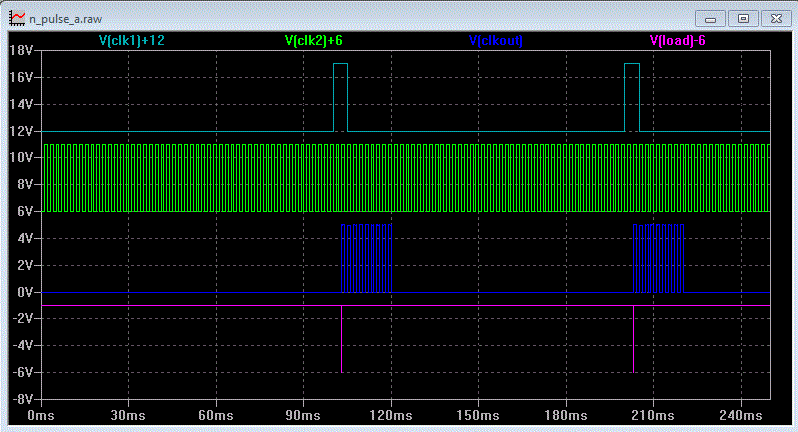The height and width of the screenshot is (432, 798).
Task: Click the 60ms time axis label
Action: click(216, 415)
